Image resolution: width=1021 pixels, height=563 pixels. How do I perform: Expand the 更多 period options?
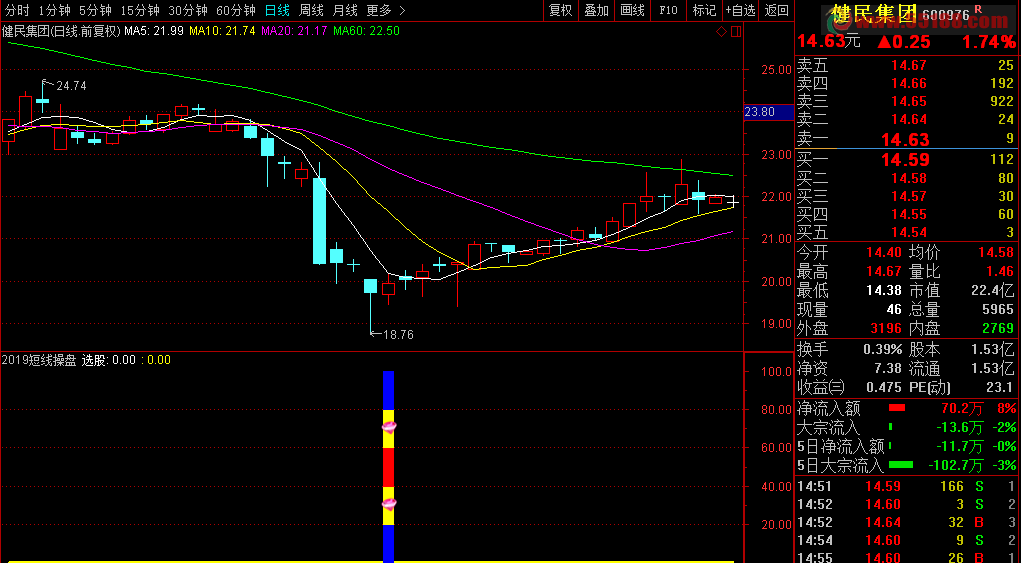coord(385,10)
